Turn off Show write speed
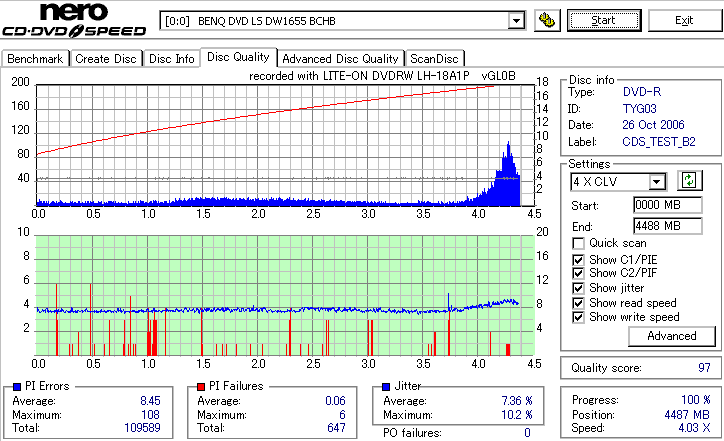The image size is (724, 441). point(578,317)
